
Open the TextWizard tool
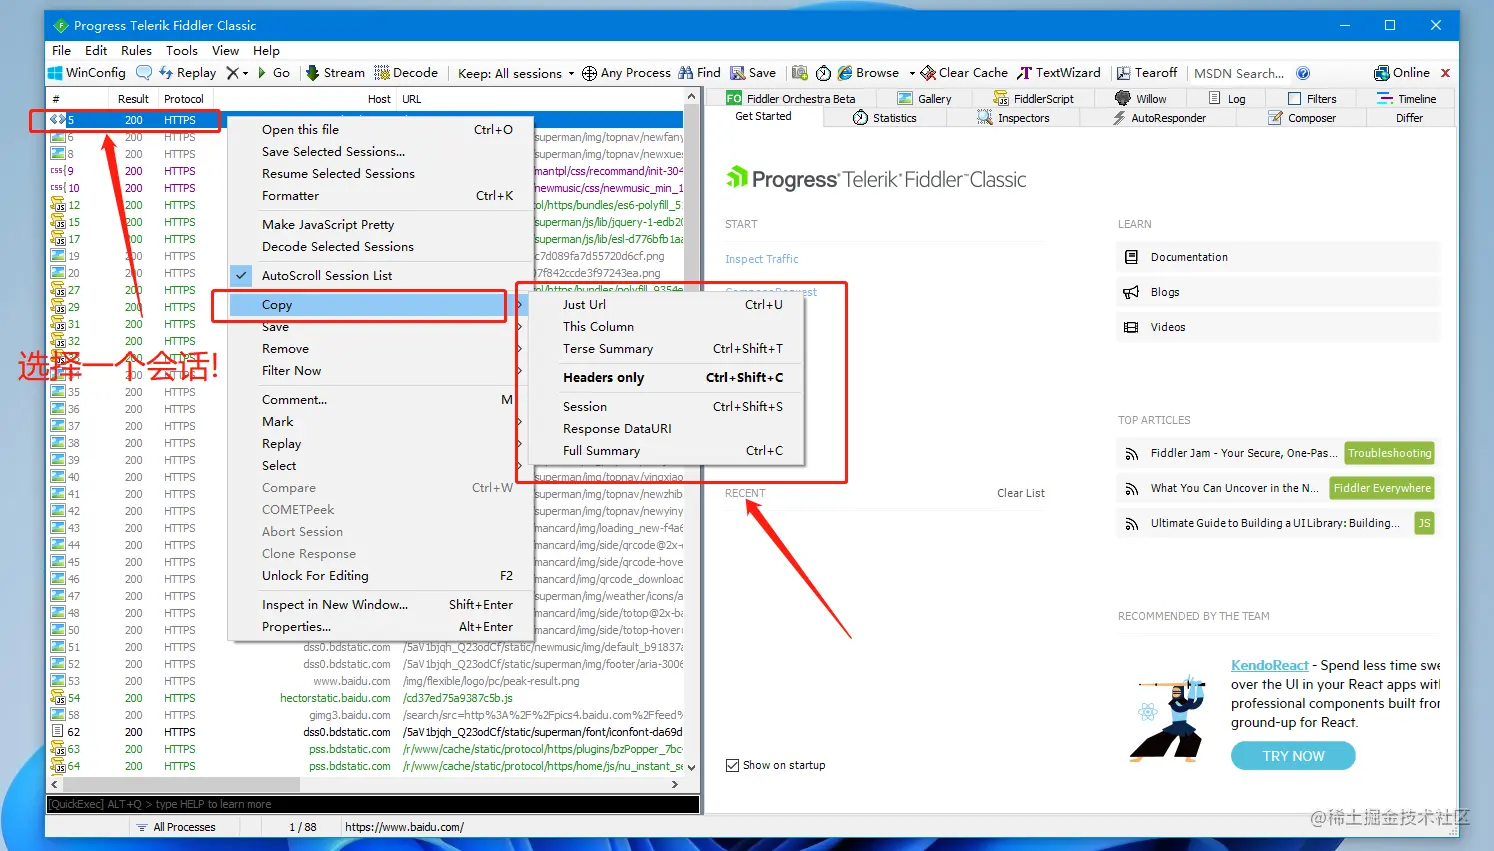click(x=1059, y=73)
